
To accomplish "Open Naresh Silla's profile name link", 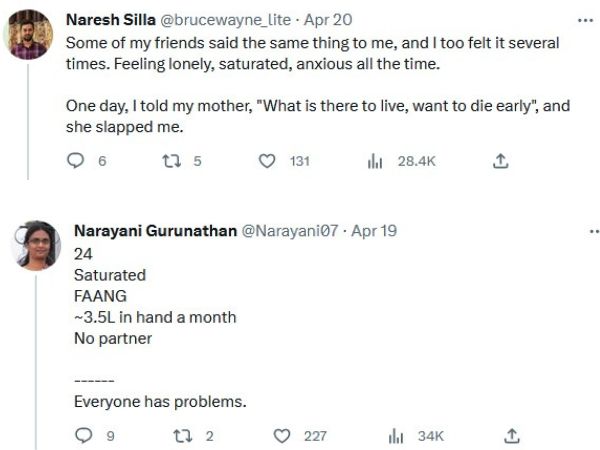I will coord(110,19).
